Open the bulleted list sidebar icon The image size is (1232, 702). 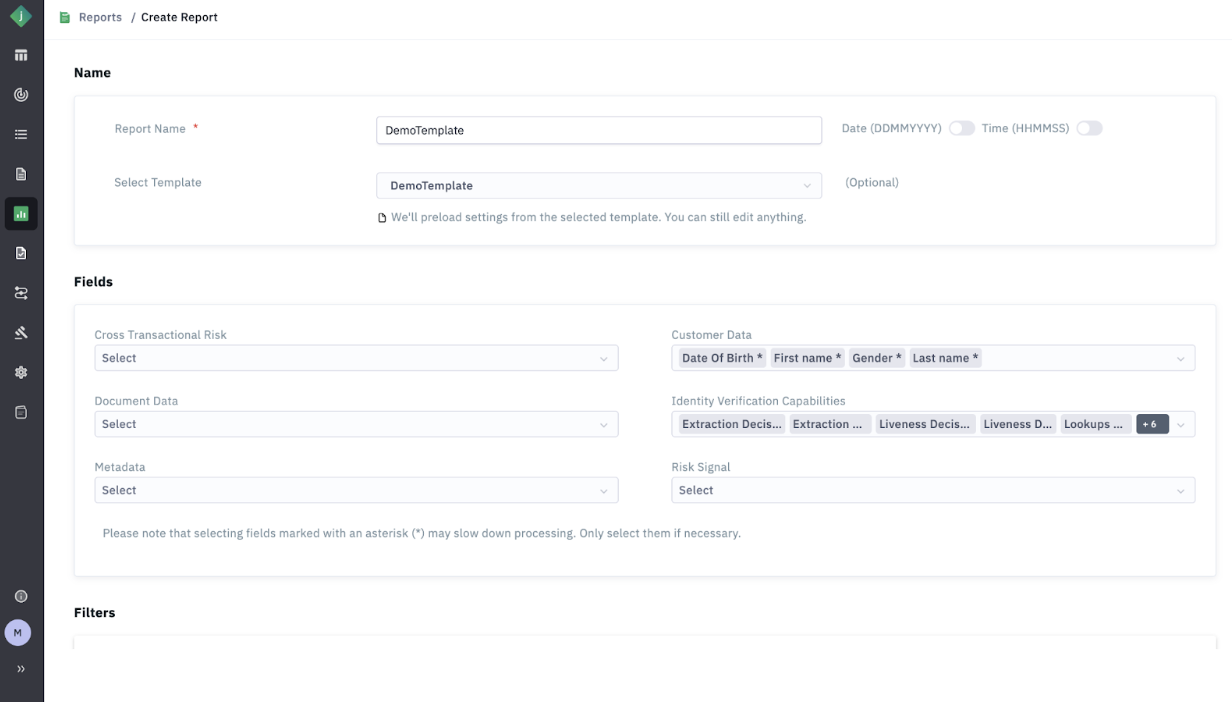(x=21, y=135)
